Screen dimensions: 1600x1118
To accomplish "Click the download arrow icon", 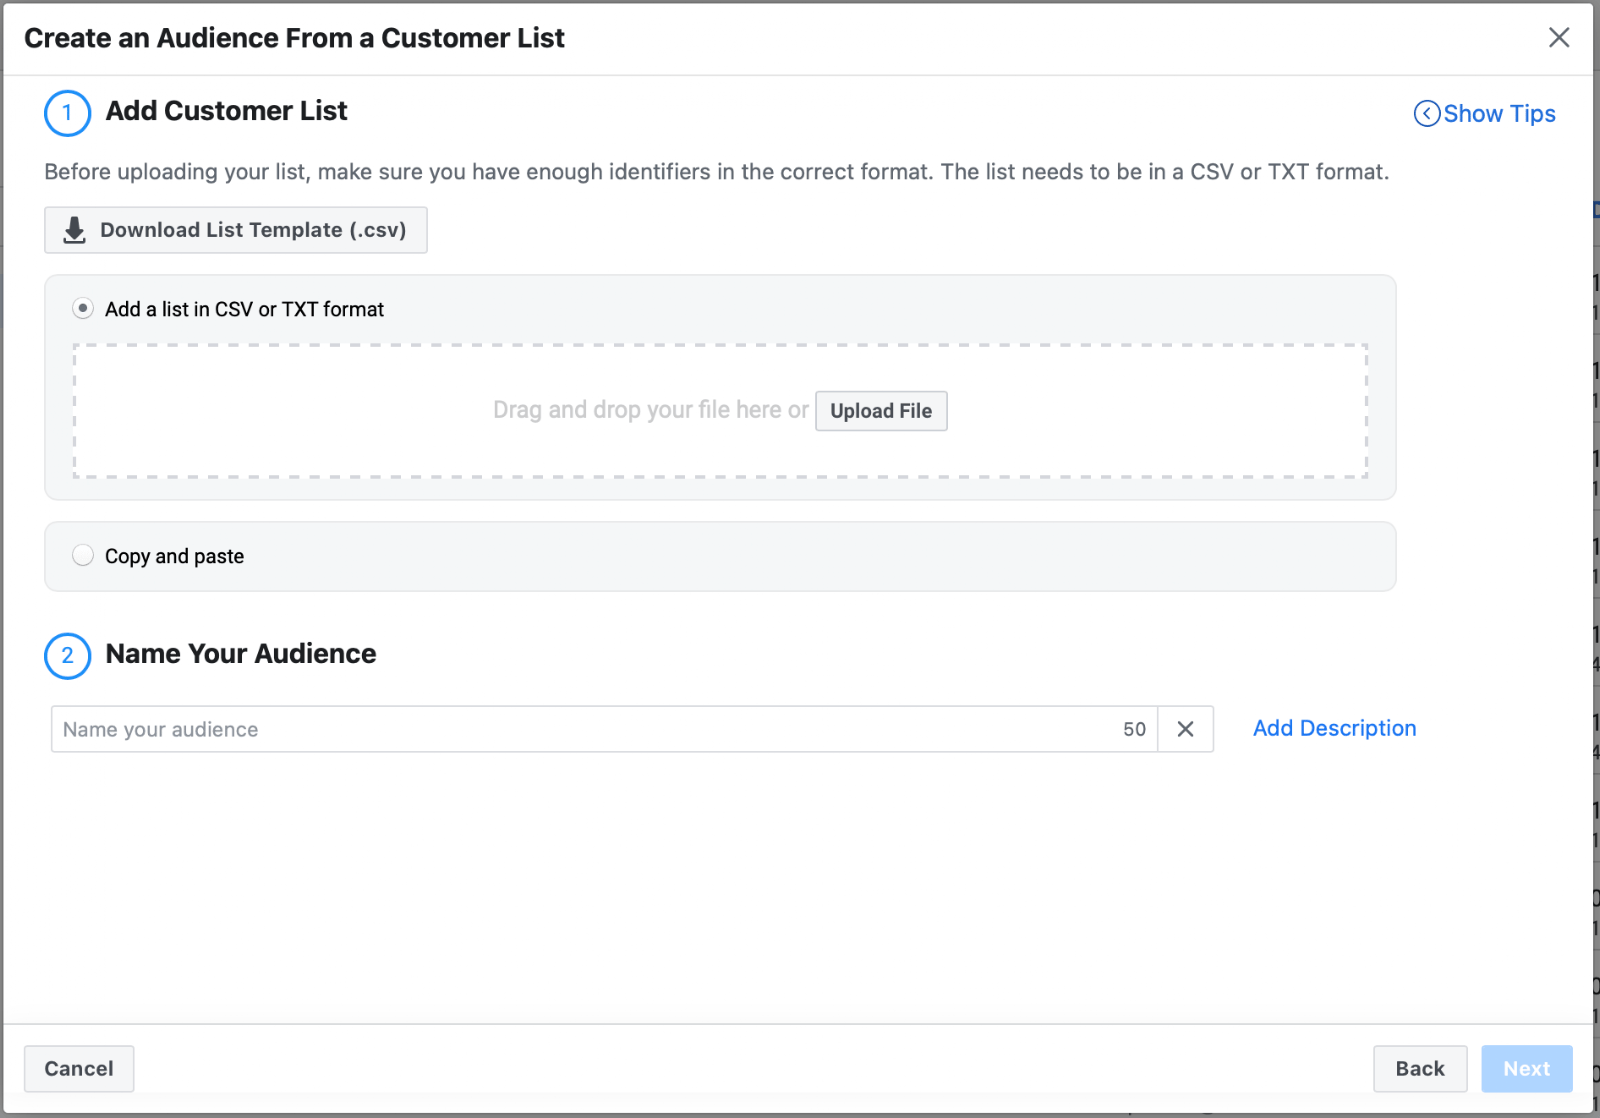I will (74, 231).
